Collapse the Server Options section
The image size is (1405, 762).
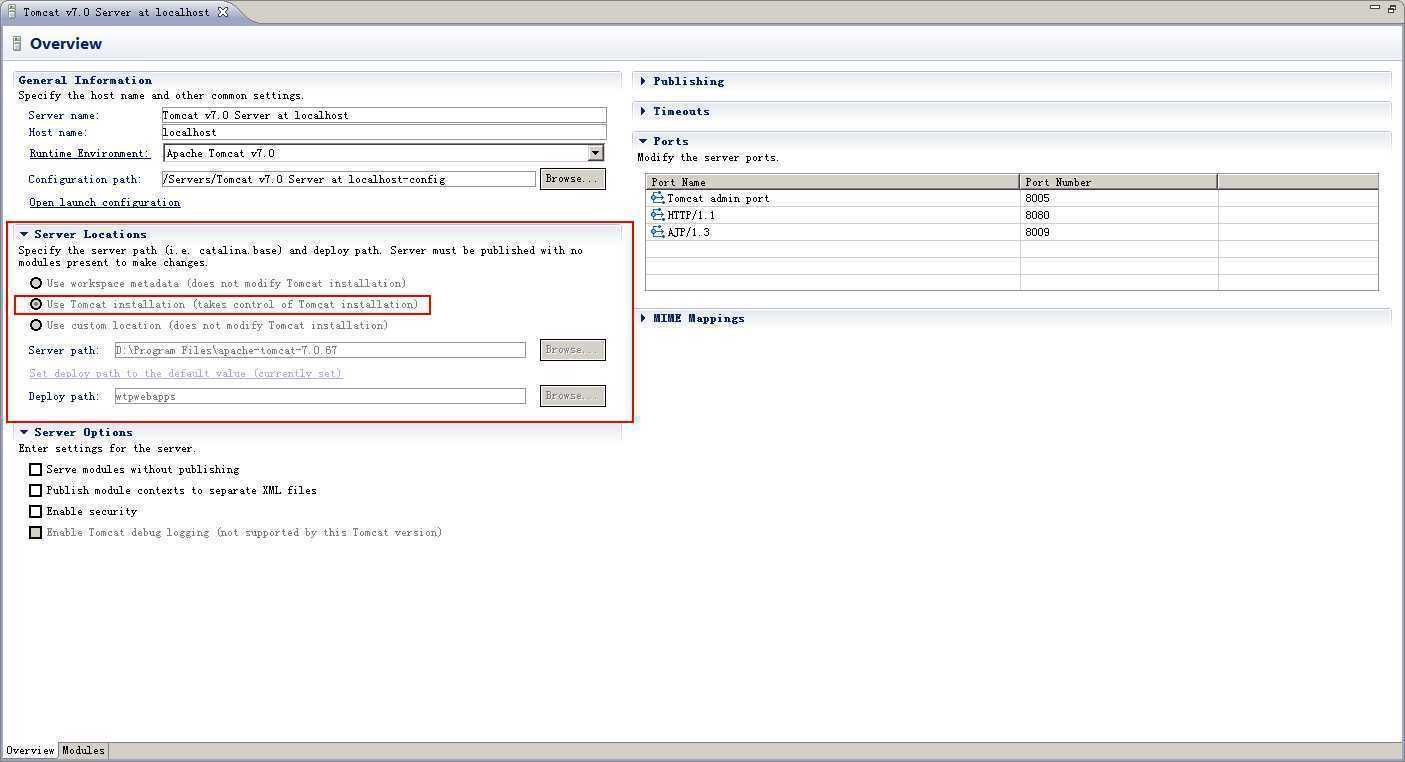[24, 432]
